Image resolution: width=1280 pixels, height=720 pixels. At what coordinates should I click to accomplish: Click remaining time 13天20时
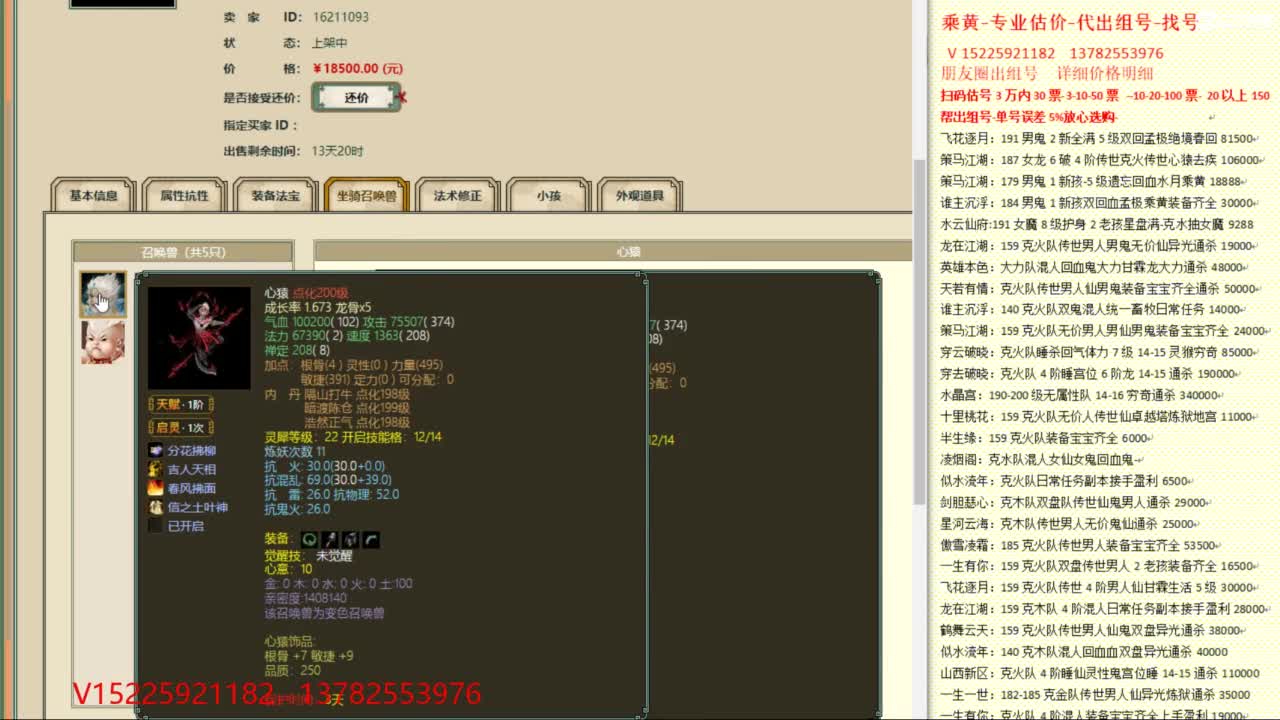[338, 151]
